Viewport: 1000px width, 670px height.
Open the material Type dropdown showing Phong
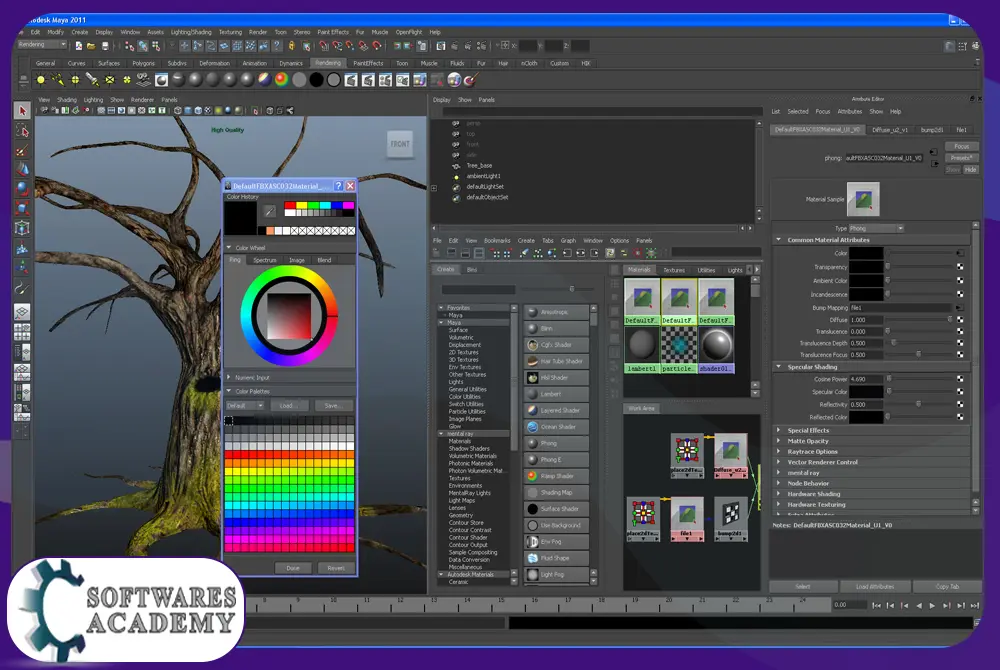click(876, 228)
